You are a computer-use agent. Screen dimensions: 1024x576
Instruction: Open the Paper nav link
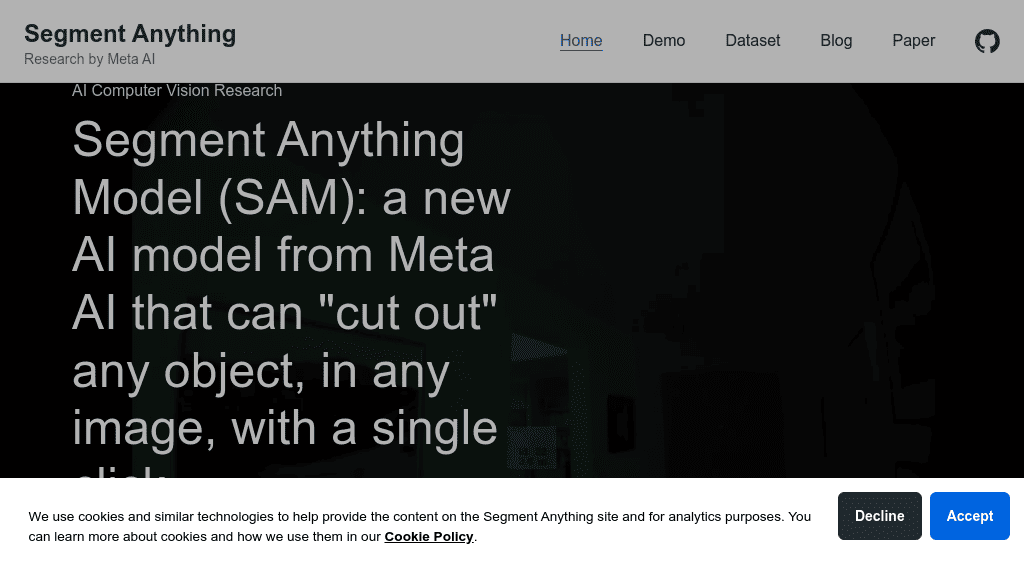pos(914,41)
